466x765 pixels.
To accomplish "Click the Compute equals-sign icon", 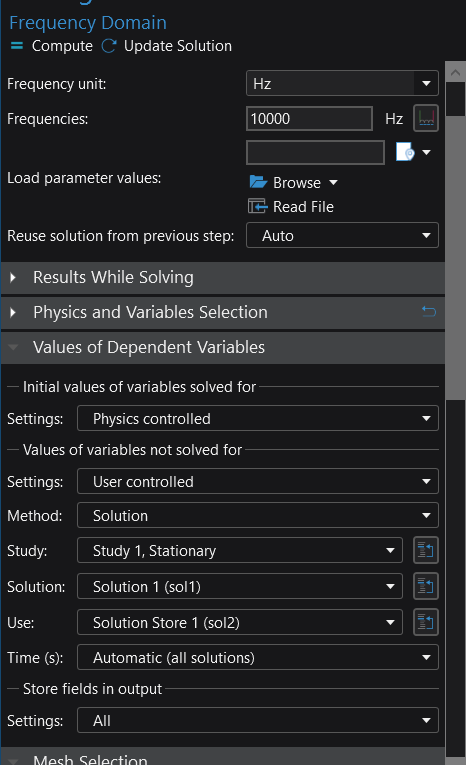I will point(17,46).
